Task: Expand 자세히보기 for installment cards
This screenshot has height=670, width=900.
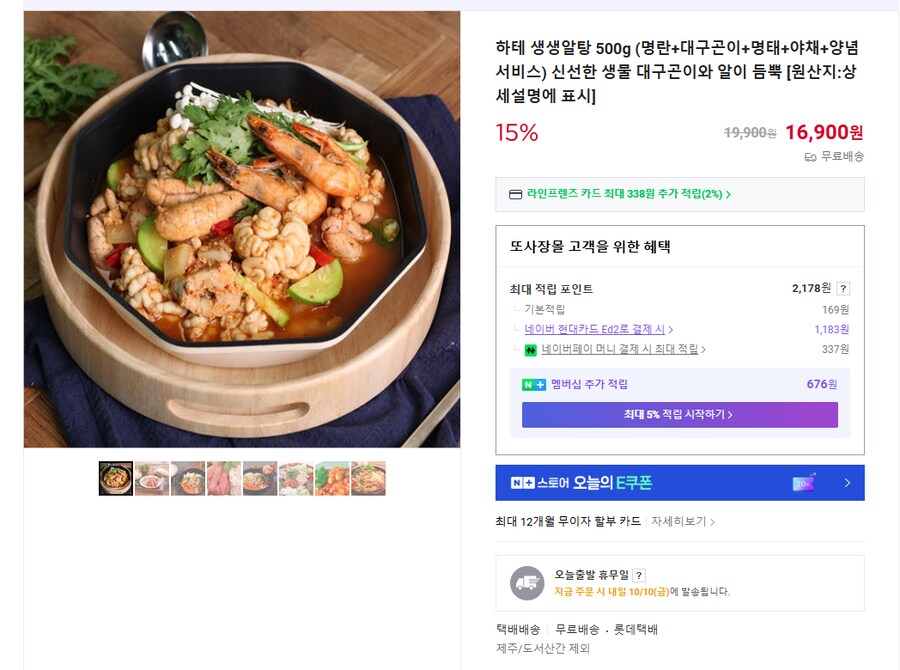Action: pyautogui.click(x=683, y=521)
